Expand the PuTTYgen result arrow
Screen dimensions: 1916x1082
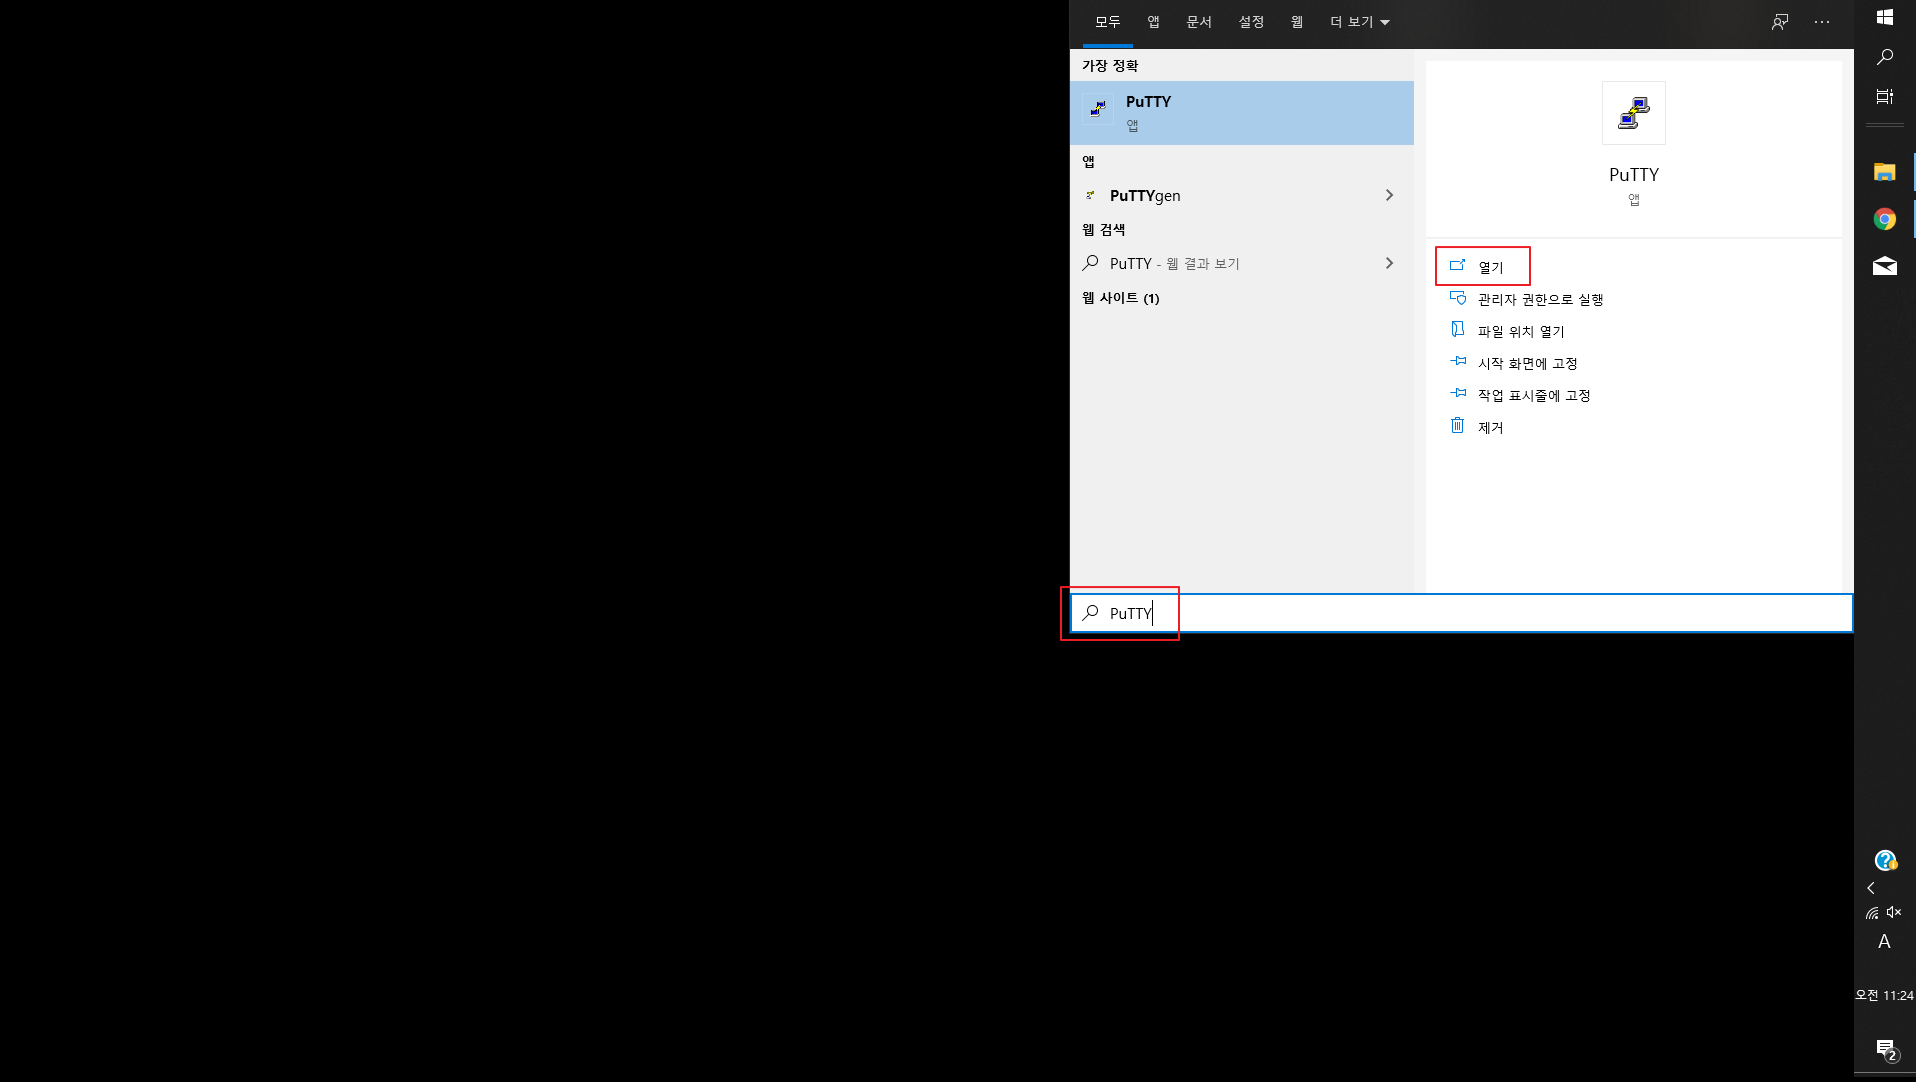tap(1389, 195)
